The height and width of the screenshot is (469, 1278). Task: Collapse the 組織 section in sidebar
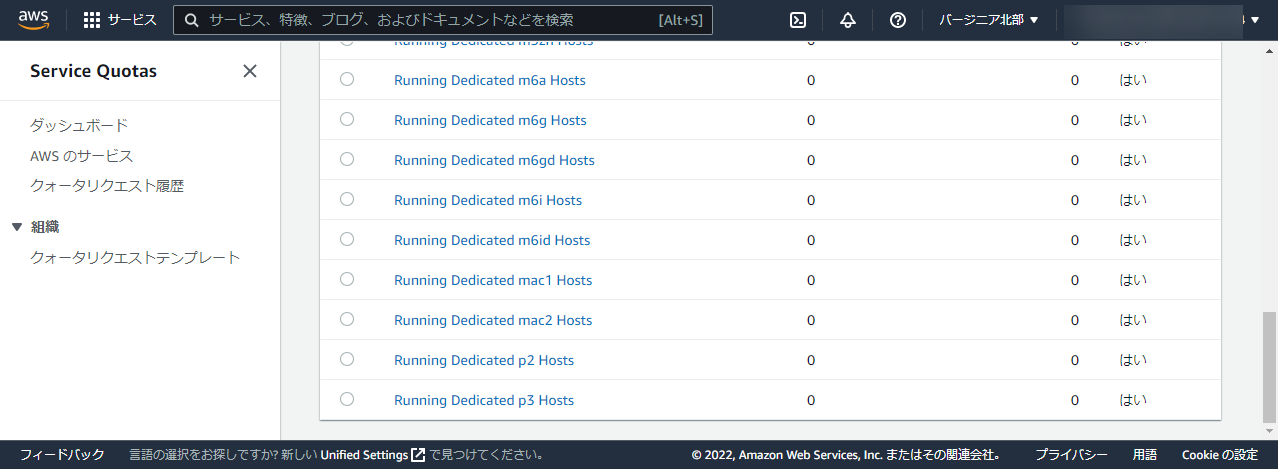tap(17, 227)
